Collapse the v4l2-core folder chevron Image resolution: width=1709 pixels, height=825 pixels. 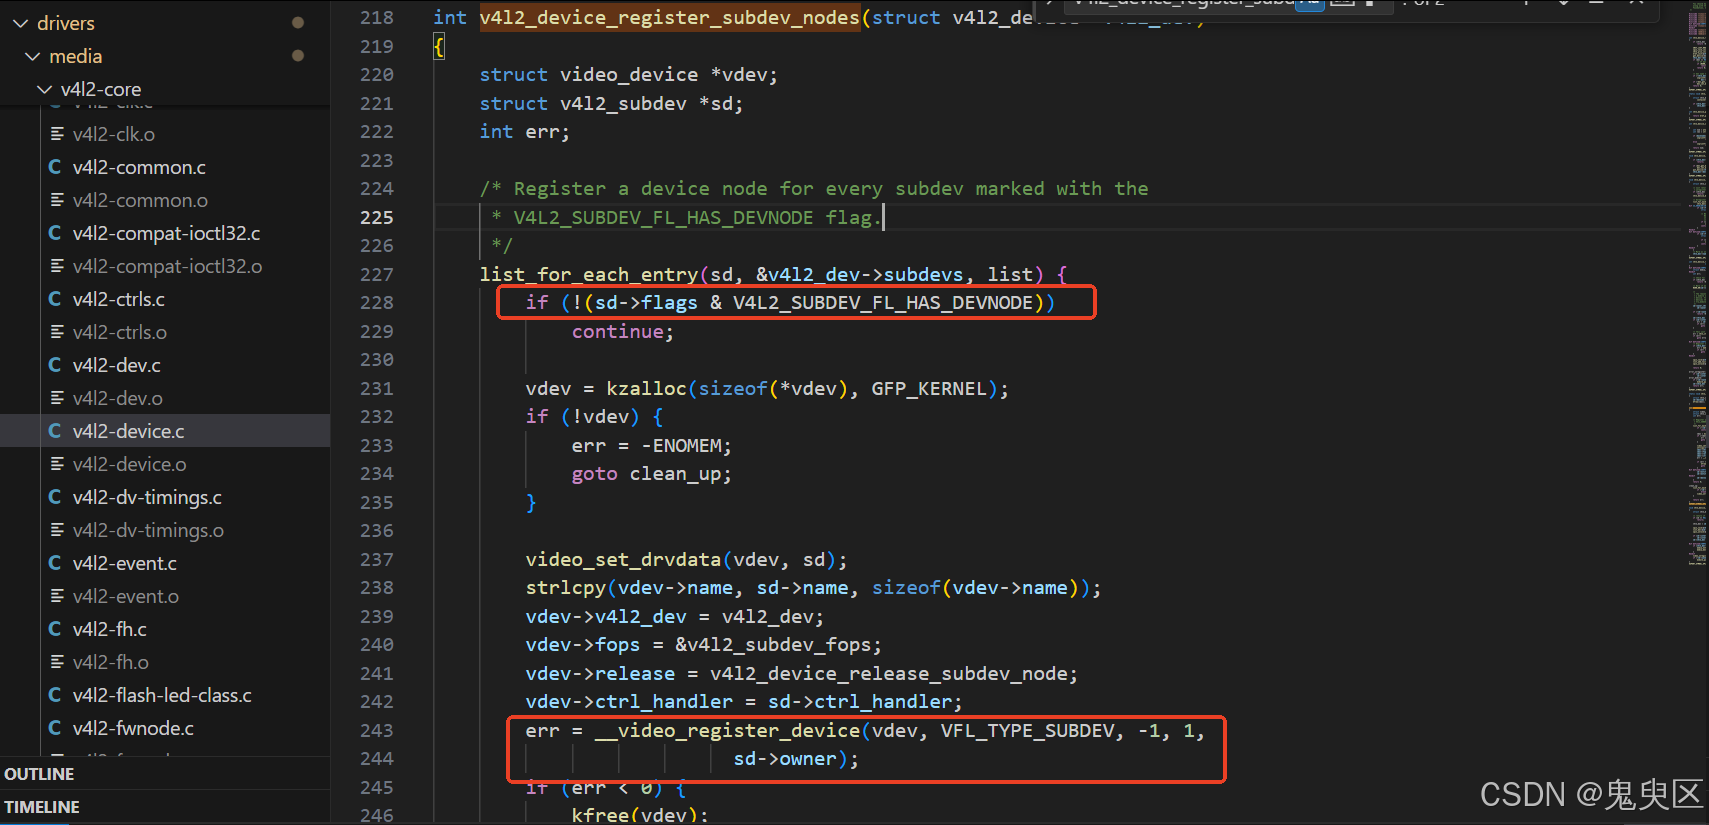(x=44, y=89)
